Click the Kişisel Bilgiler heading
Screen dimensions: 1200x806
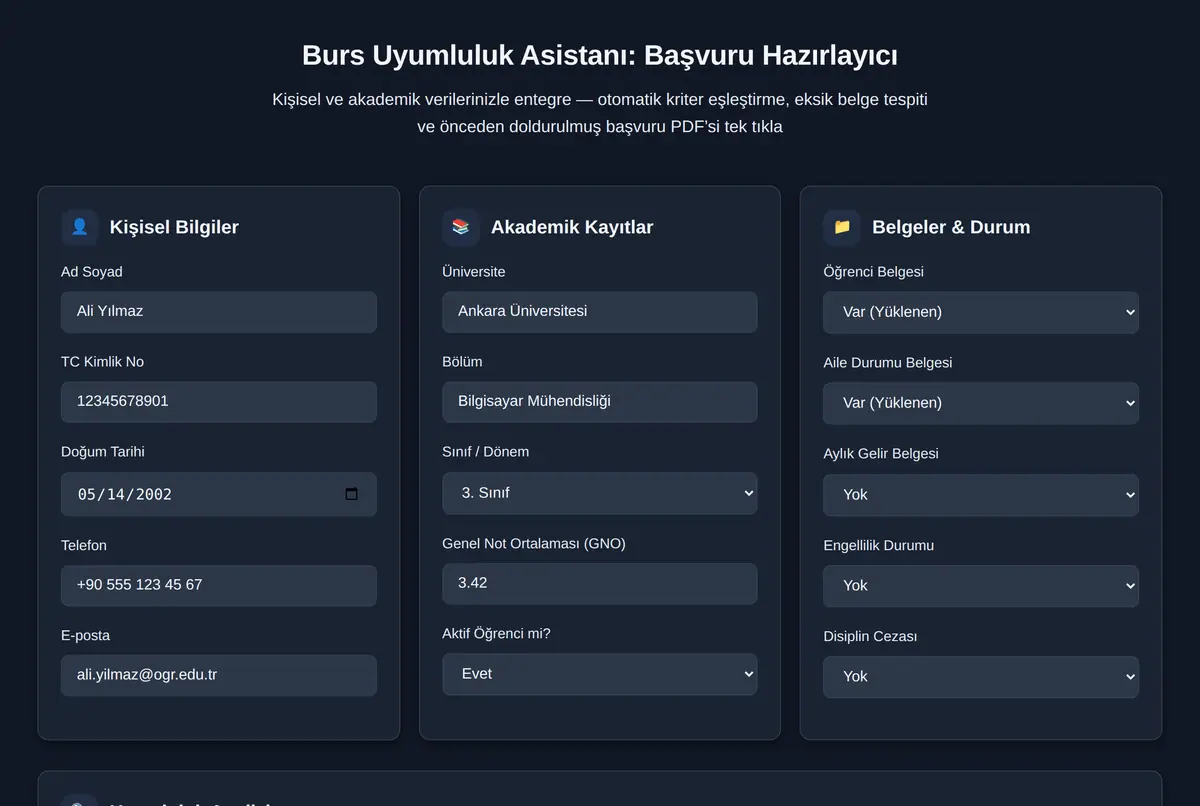(x=174, y=227)
